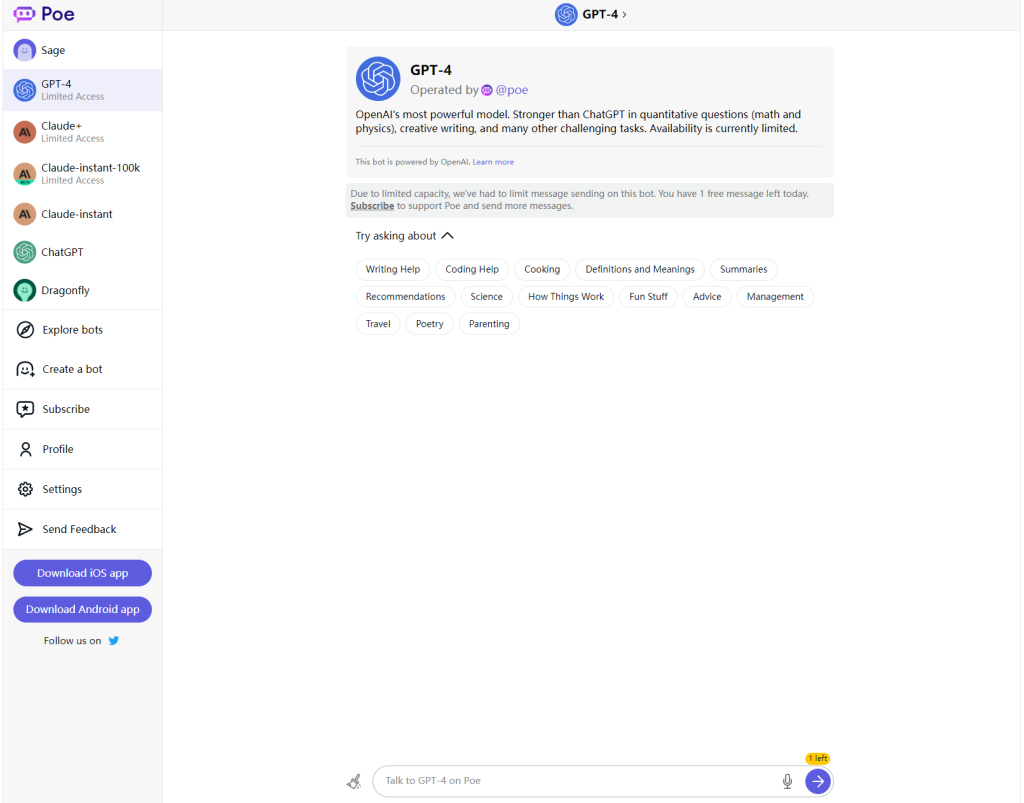
Task: Click the Profile person icon
Action: [25, 449]
